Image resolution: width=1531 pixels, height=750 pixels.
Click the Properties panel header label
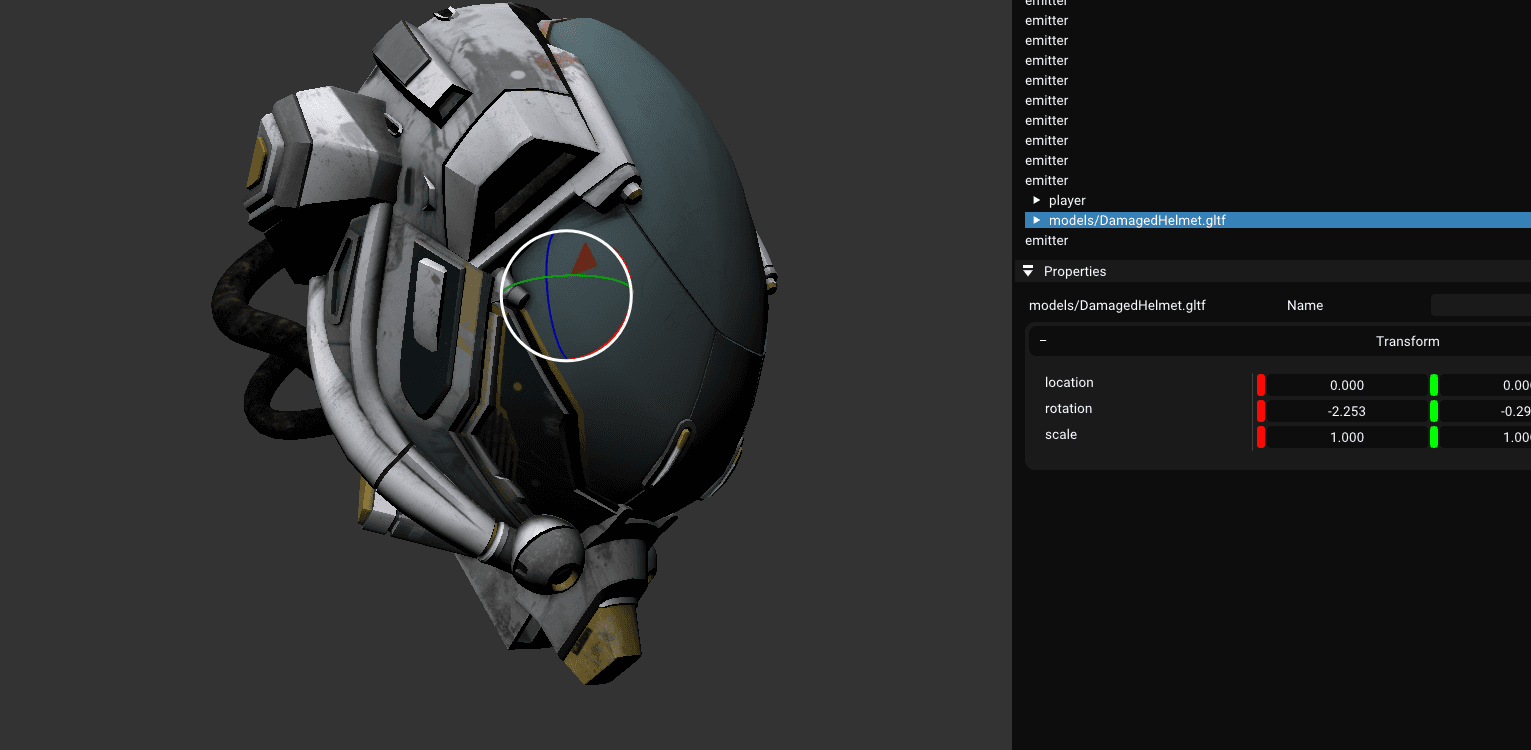coord(1075,272)
